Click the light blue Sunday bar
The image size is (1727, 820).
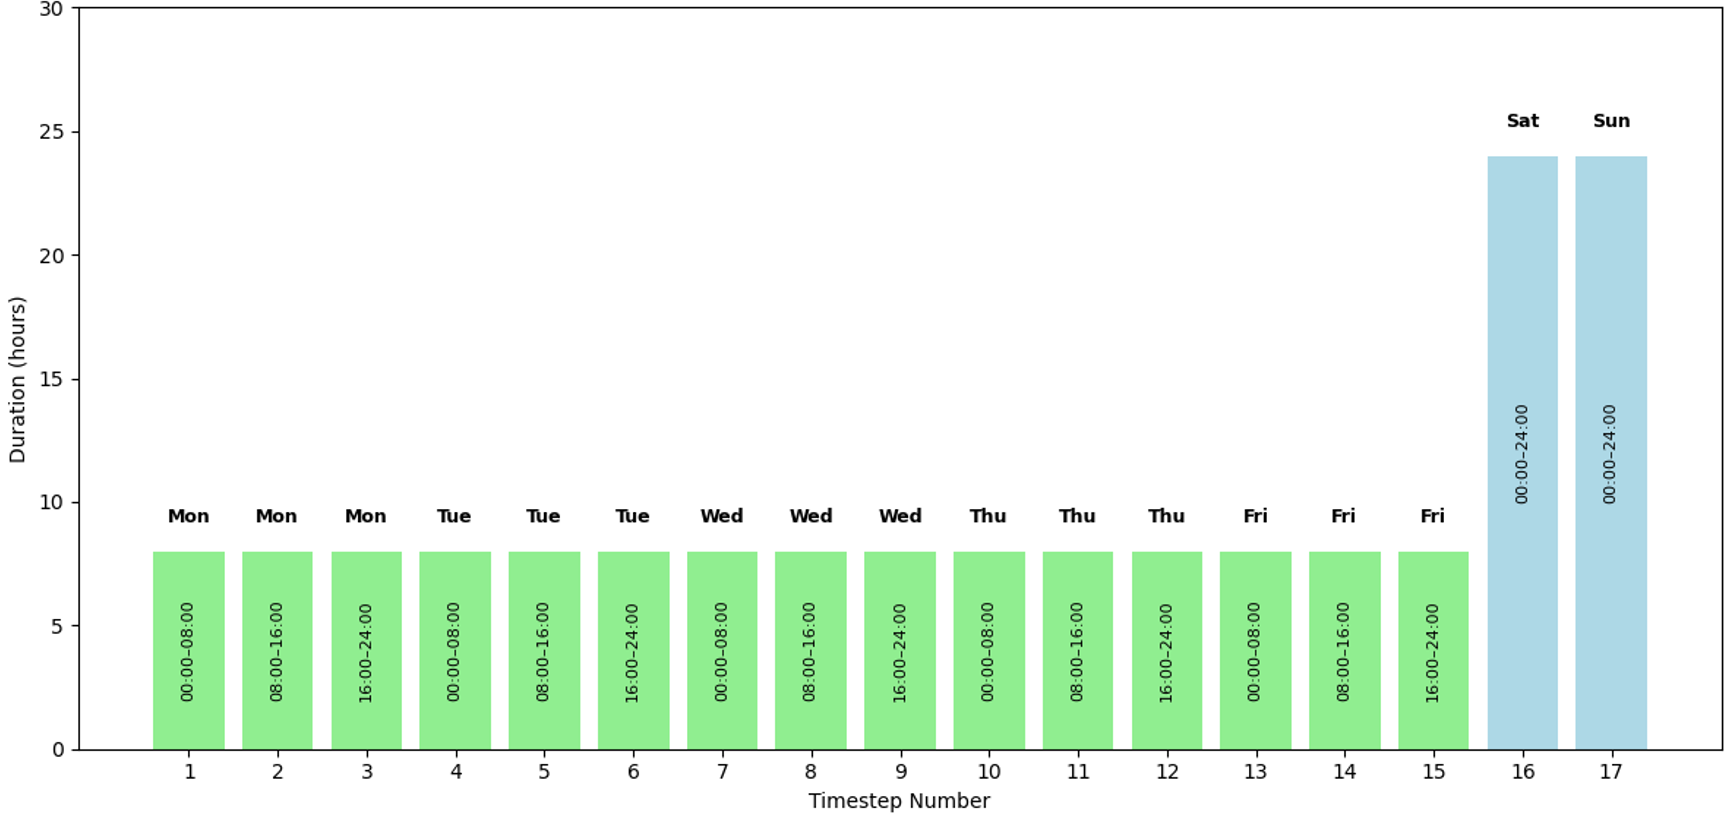1610,300
